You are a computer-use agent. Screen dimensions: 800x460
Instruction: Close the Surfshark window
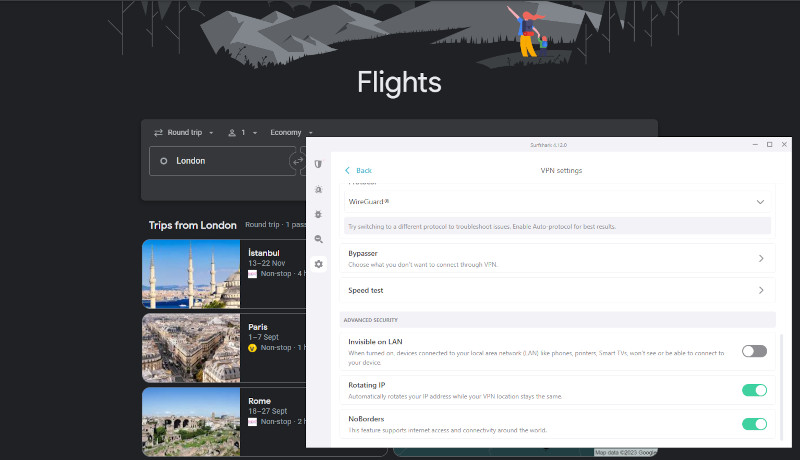coord(784,145)
